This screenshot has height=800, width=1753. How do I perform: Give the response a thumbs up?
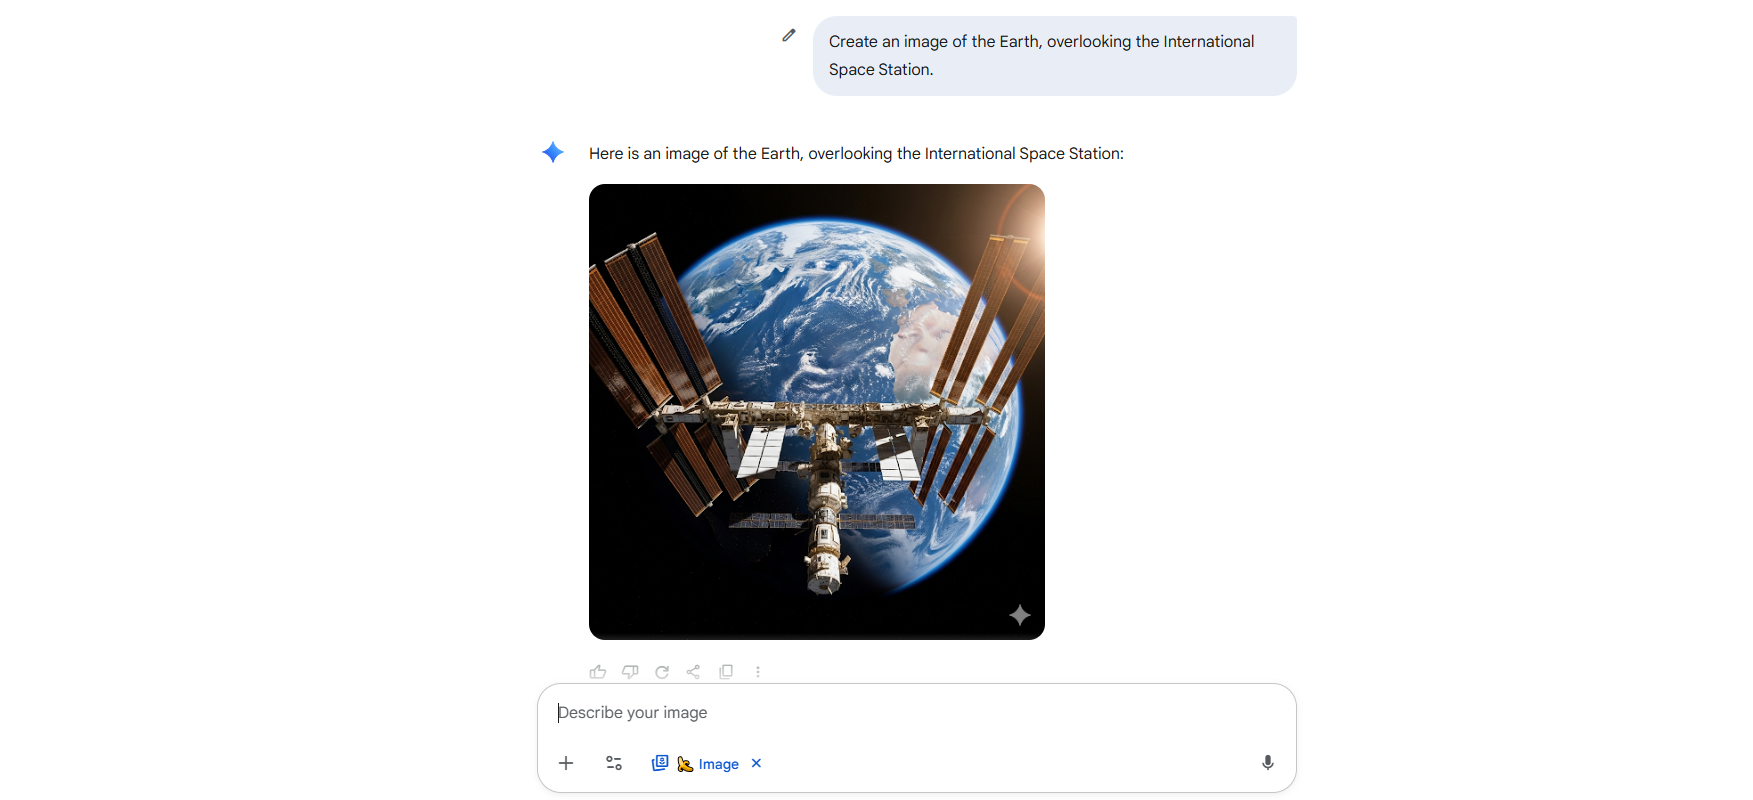(598, 672)
